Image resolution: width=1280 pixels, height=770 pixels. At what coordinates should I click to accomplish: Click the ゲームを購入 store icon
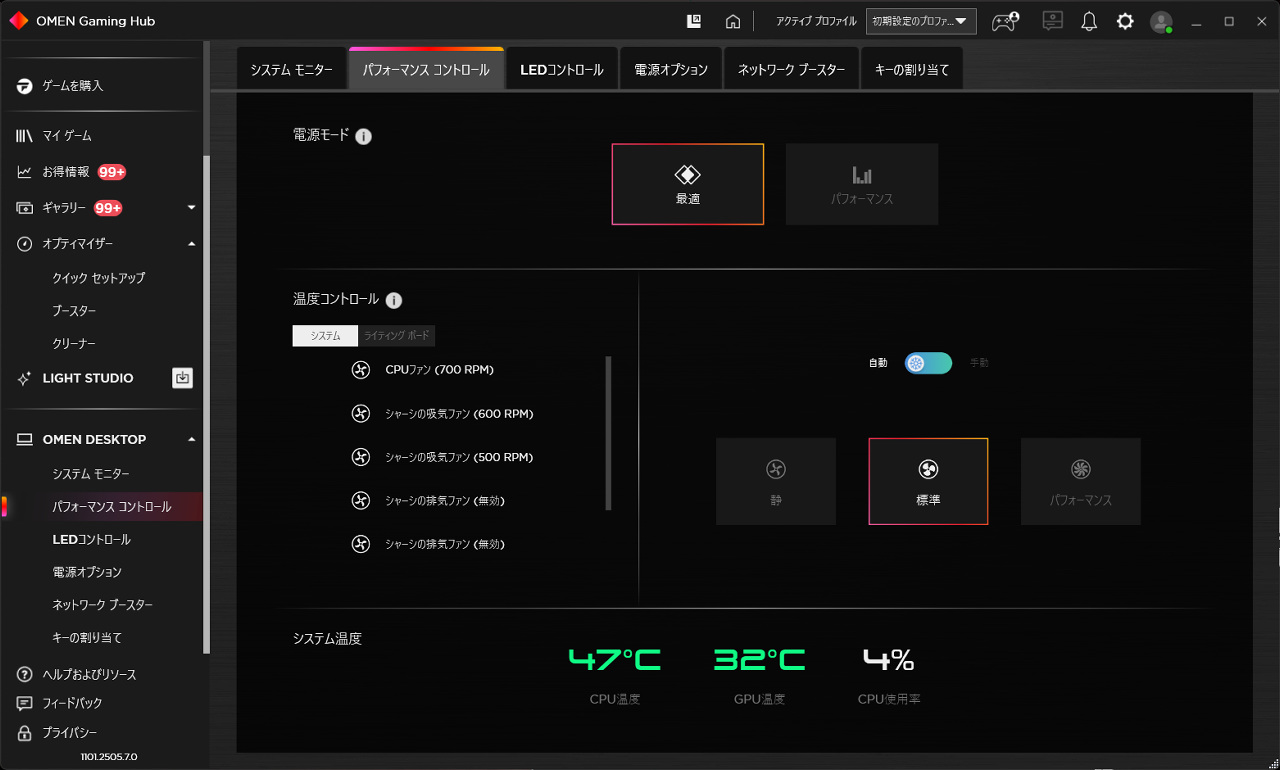(x=24, y=86)
